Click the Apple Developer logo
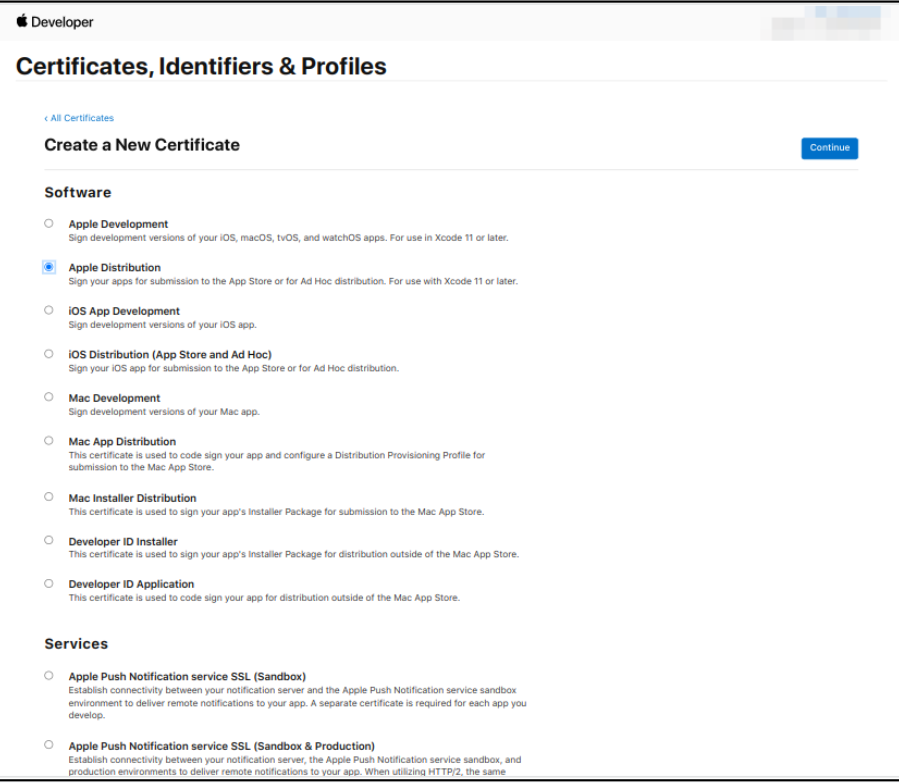Image resolution: width=899 pixels, height=783 pixels. (54, 22)
